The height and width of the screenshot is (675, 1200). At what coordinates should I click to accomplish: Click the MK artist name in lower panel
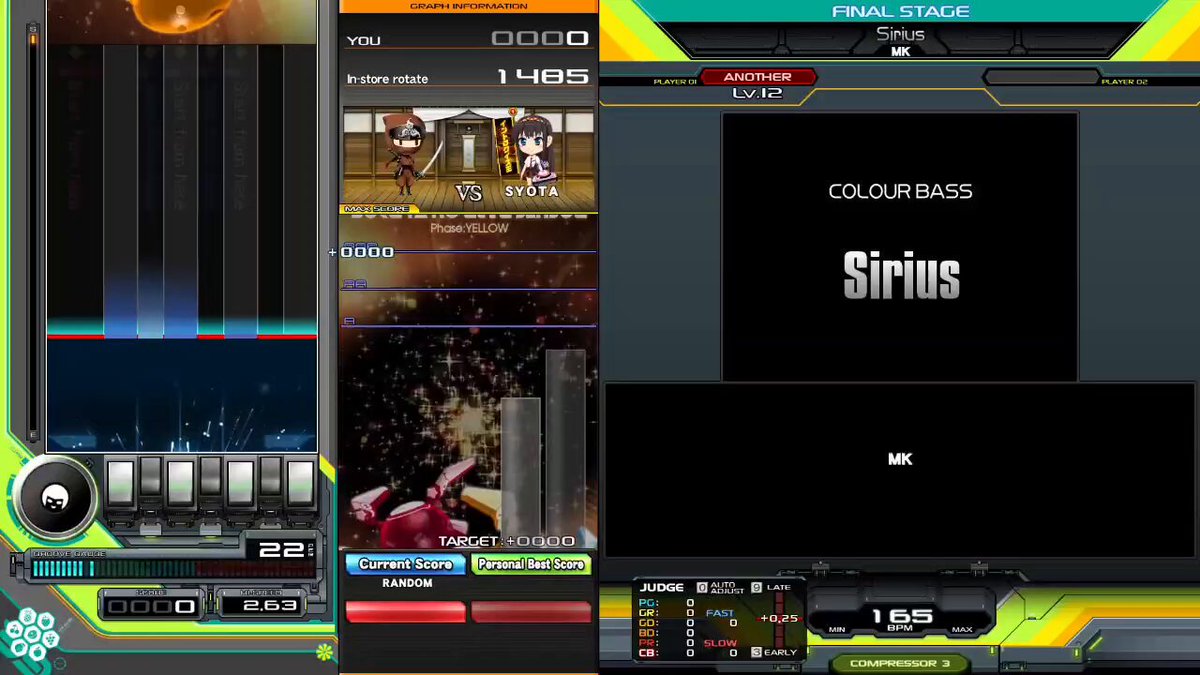coord(900,459)
